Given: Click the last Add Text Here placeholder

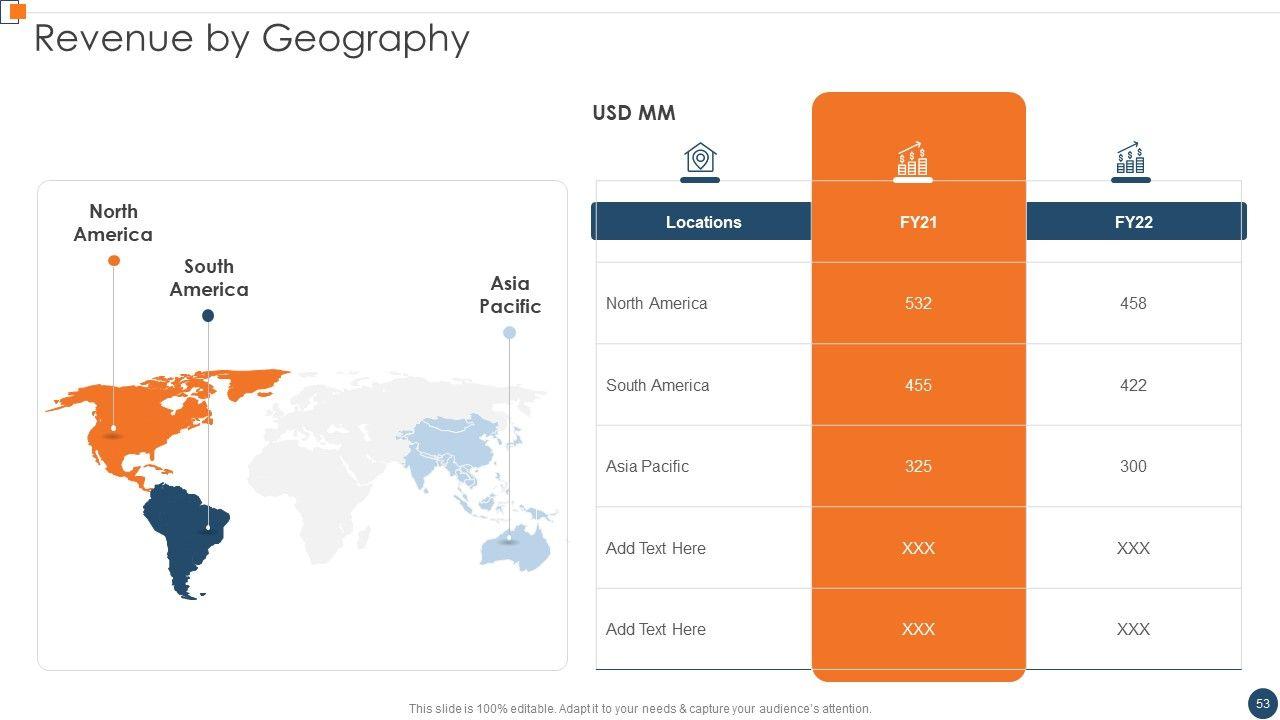Looking at the screenshot, I should coord(655,629).
